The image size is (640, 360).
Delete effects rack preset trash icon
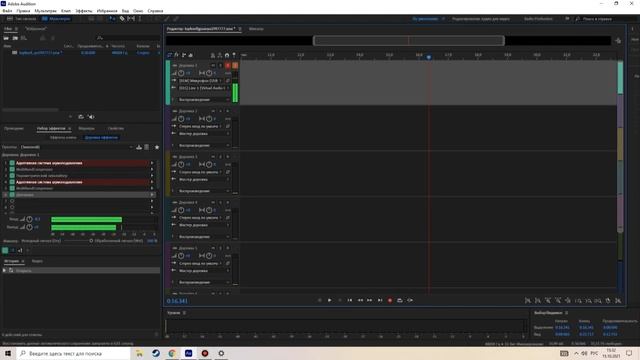[147, 147]
